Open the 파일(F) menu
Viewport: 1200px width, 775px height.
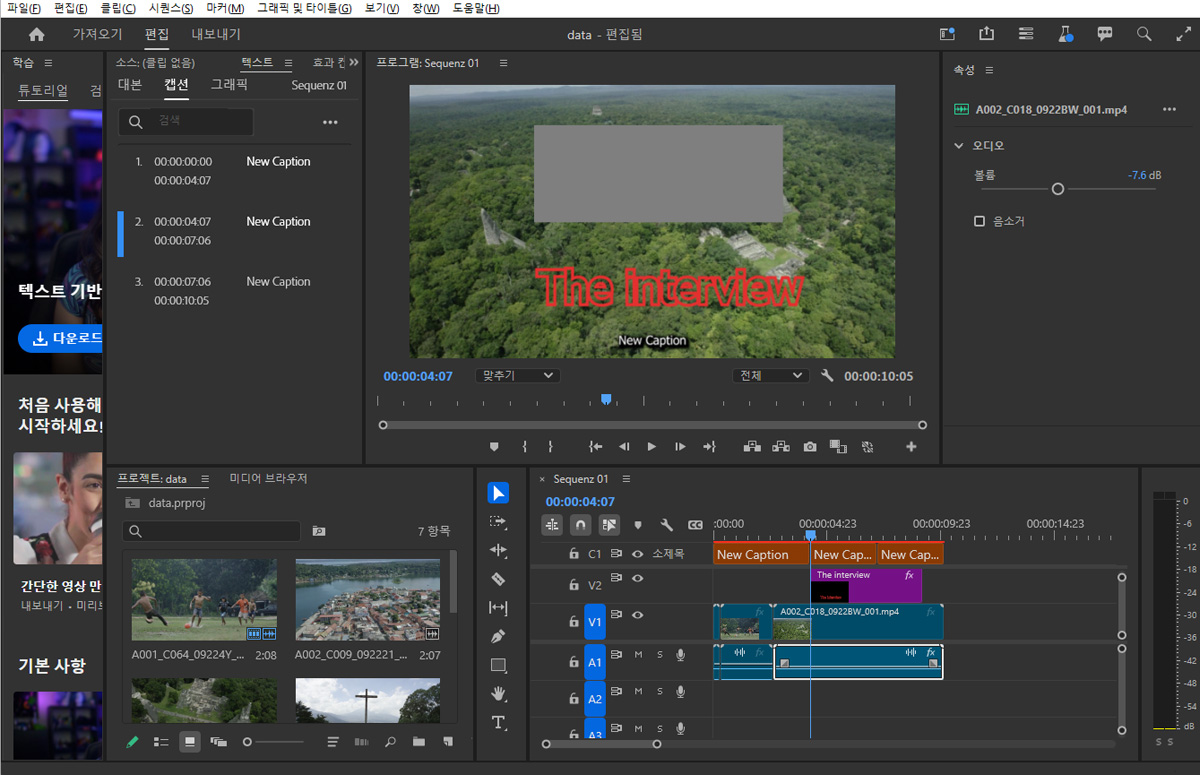[x=23, y=8]
